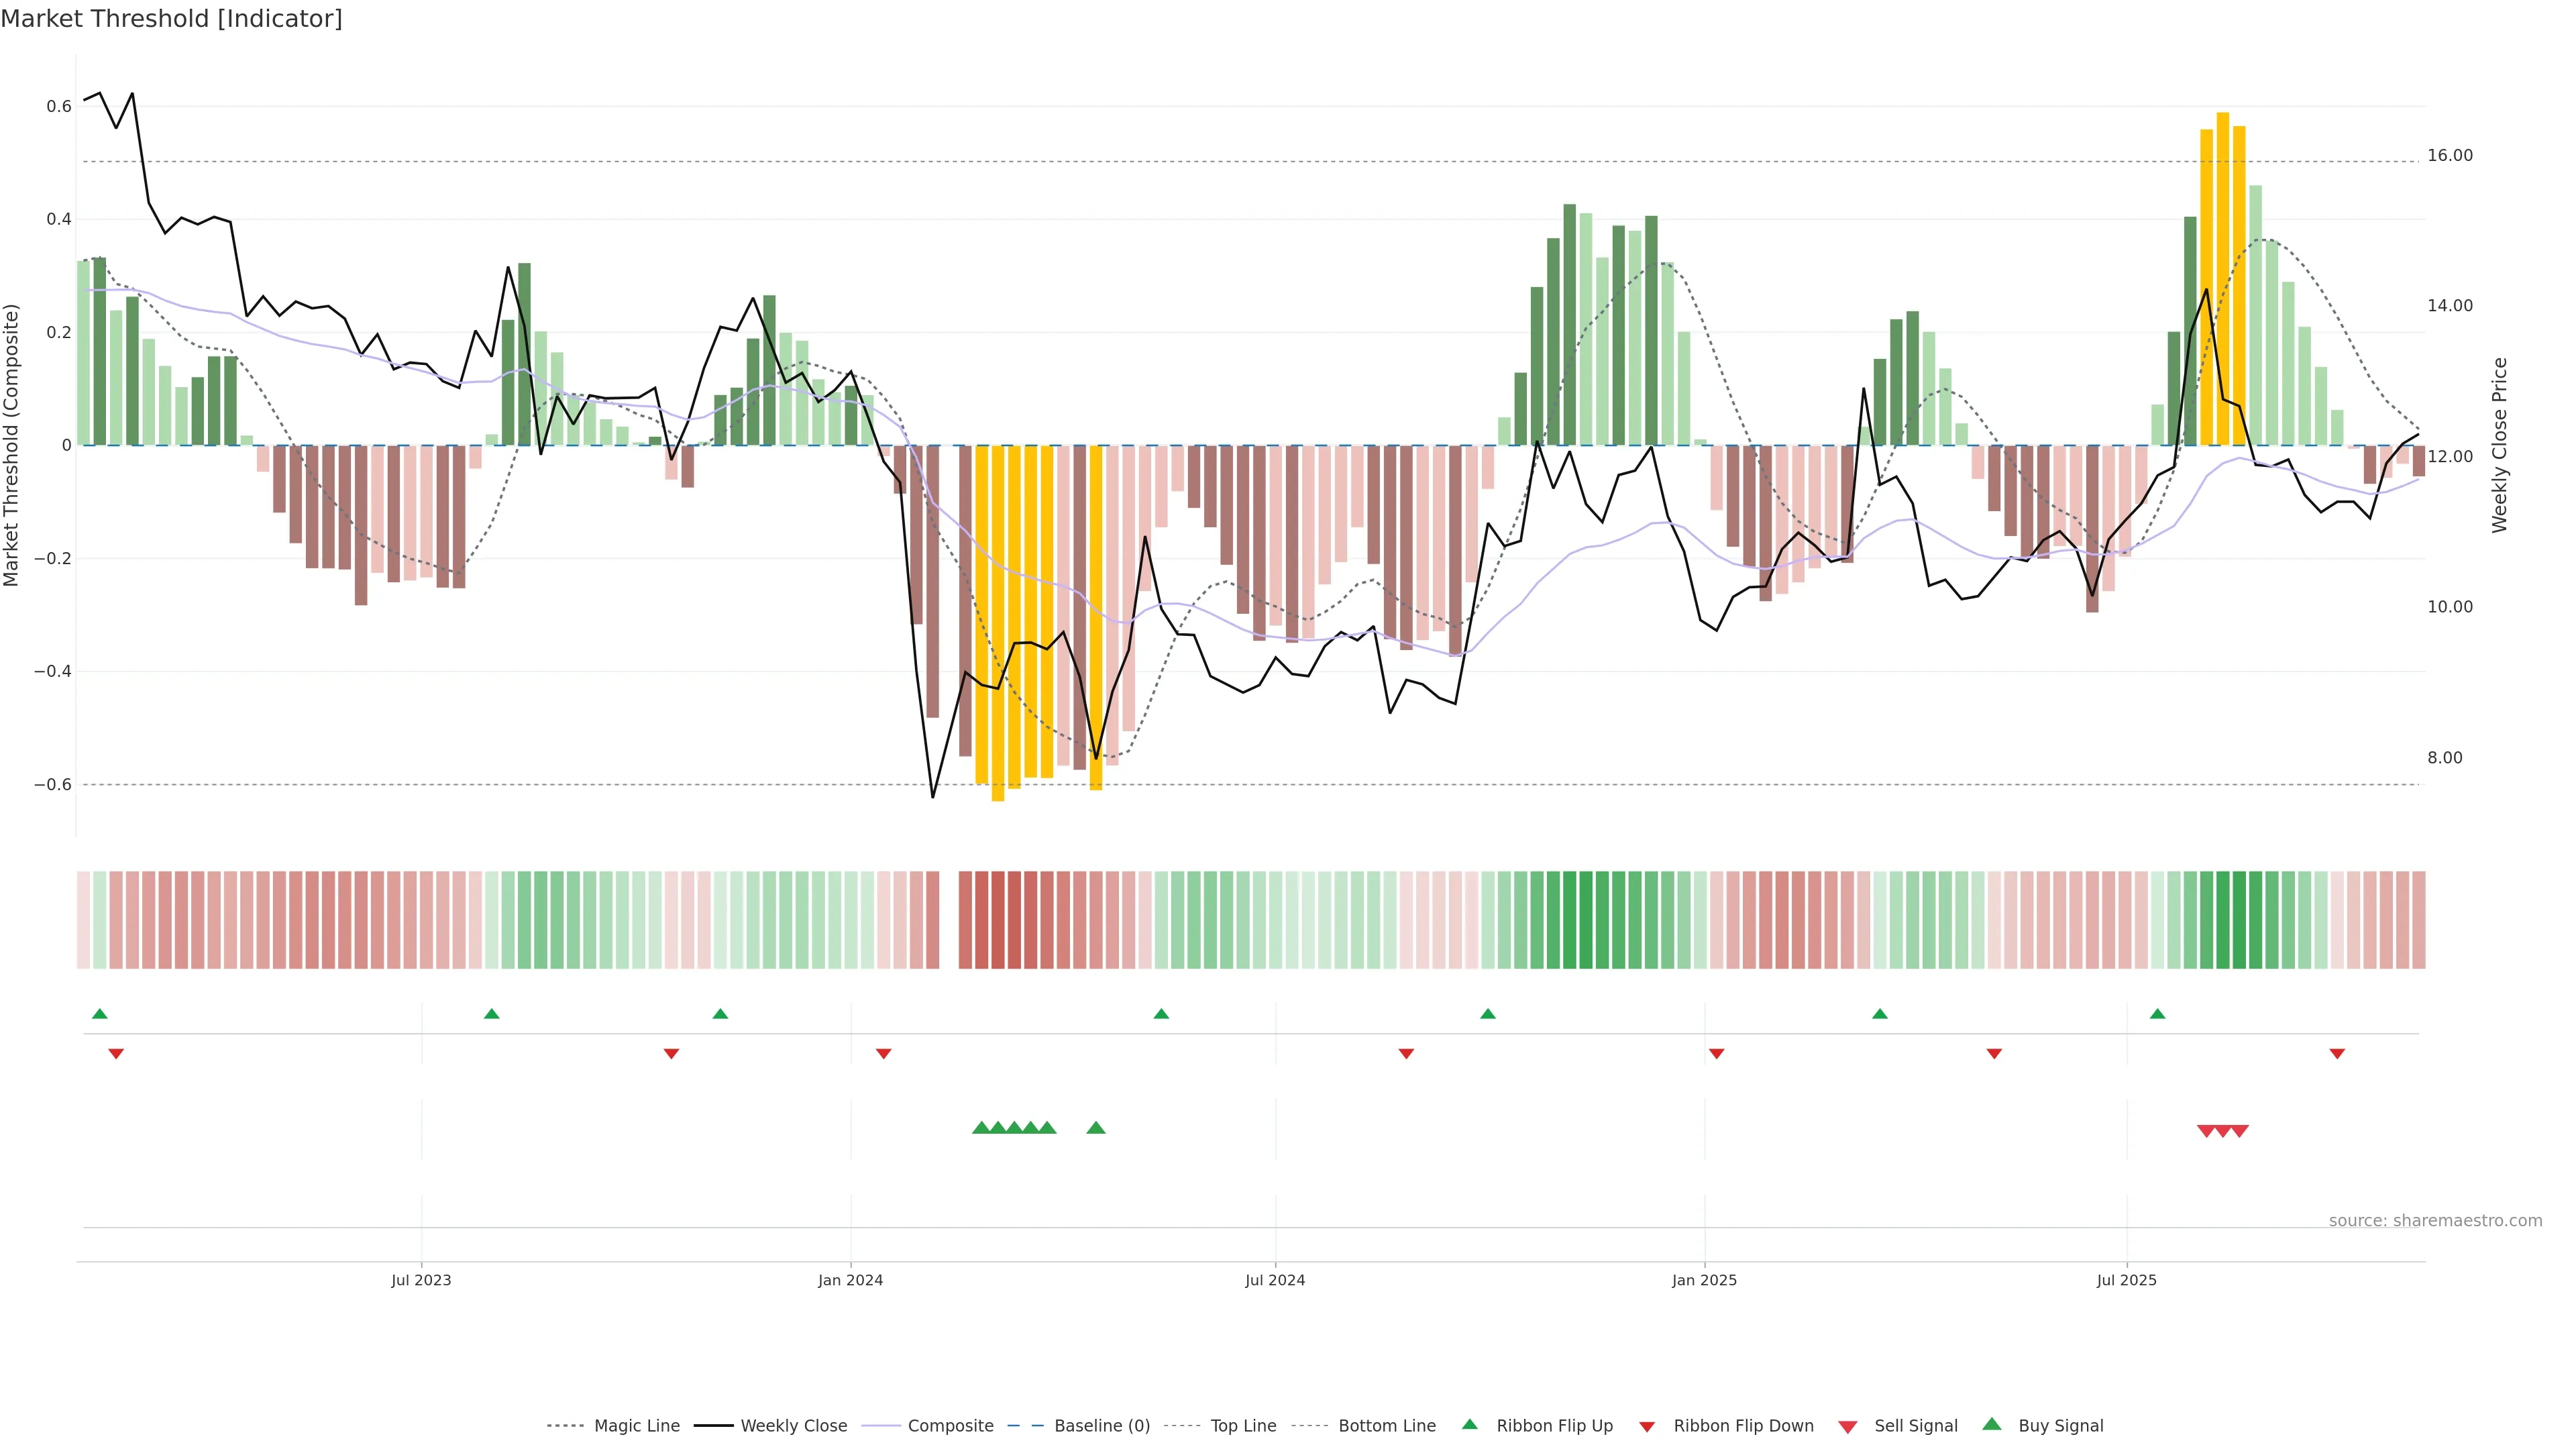Click Ribbon Flip Down legend triangle icon
Viewport: 2576px width, 1449px height.
click(x=1647, y=1427)
